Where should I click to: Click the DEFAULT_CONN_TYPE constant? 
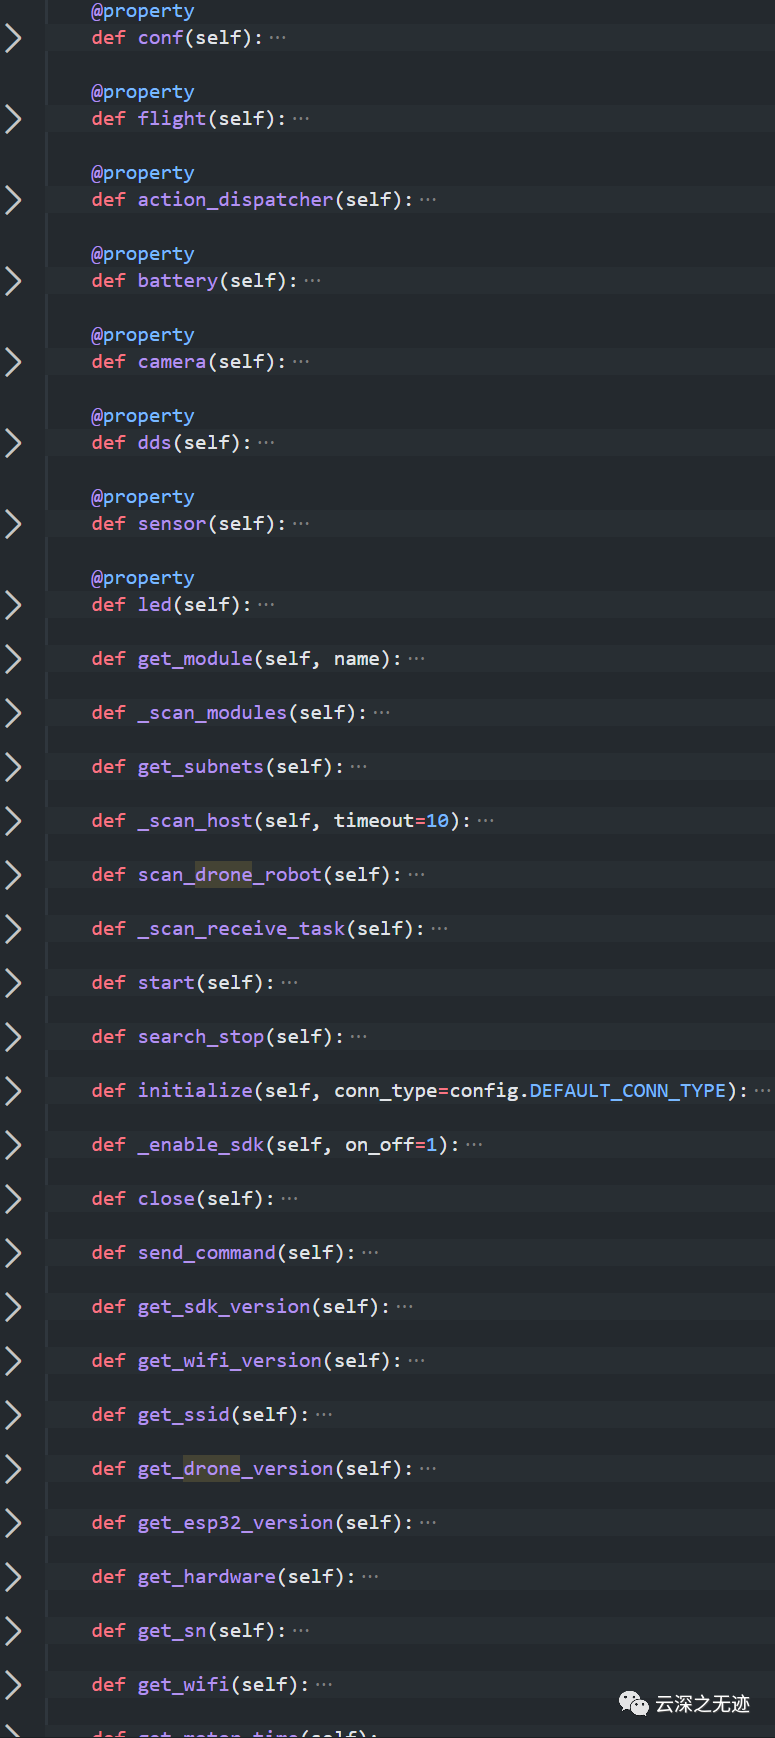coord(627,1091)
